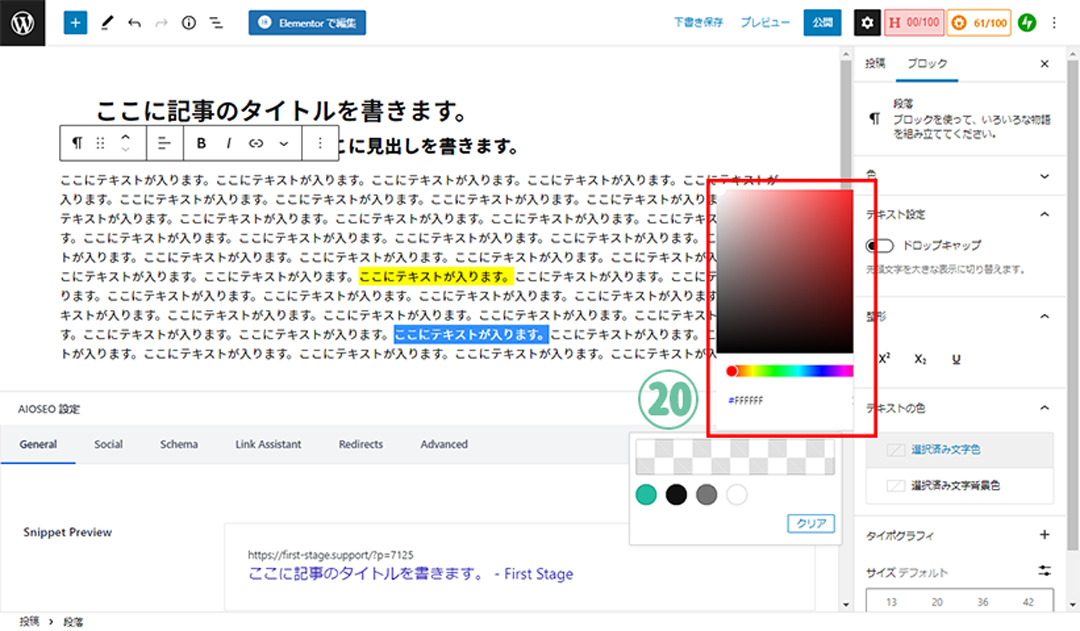Click the undo arrow icon
This screenshot has width=1080, height=631.
134,22
